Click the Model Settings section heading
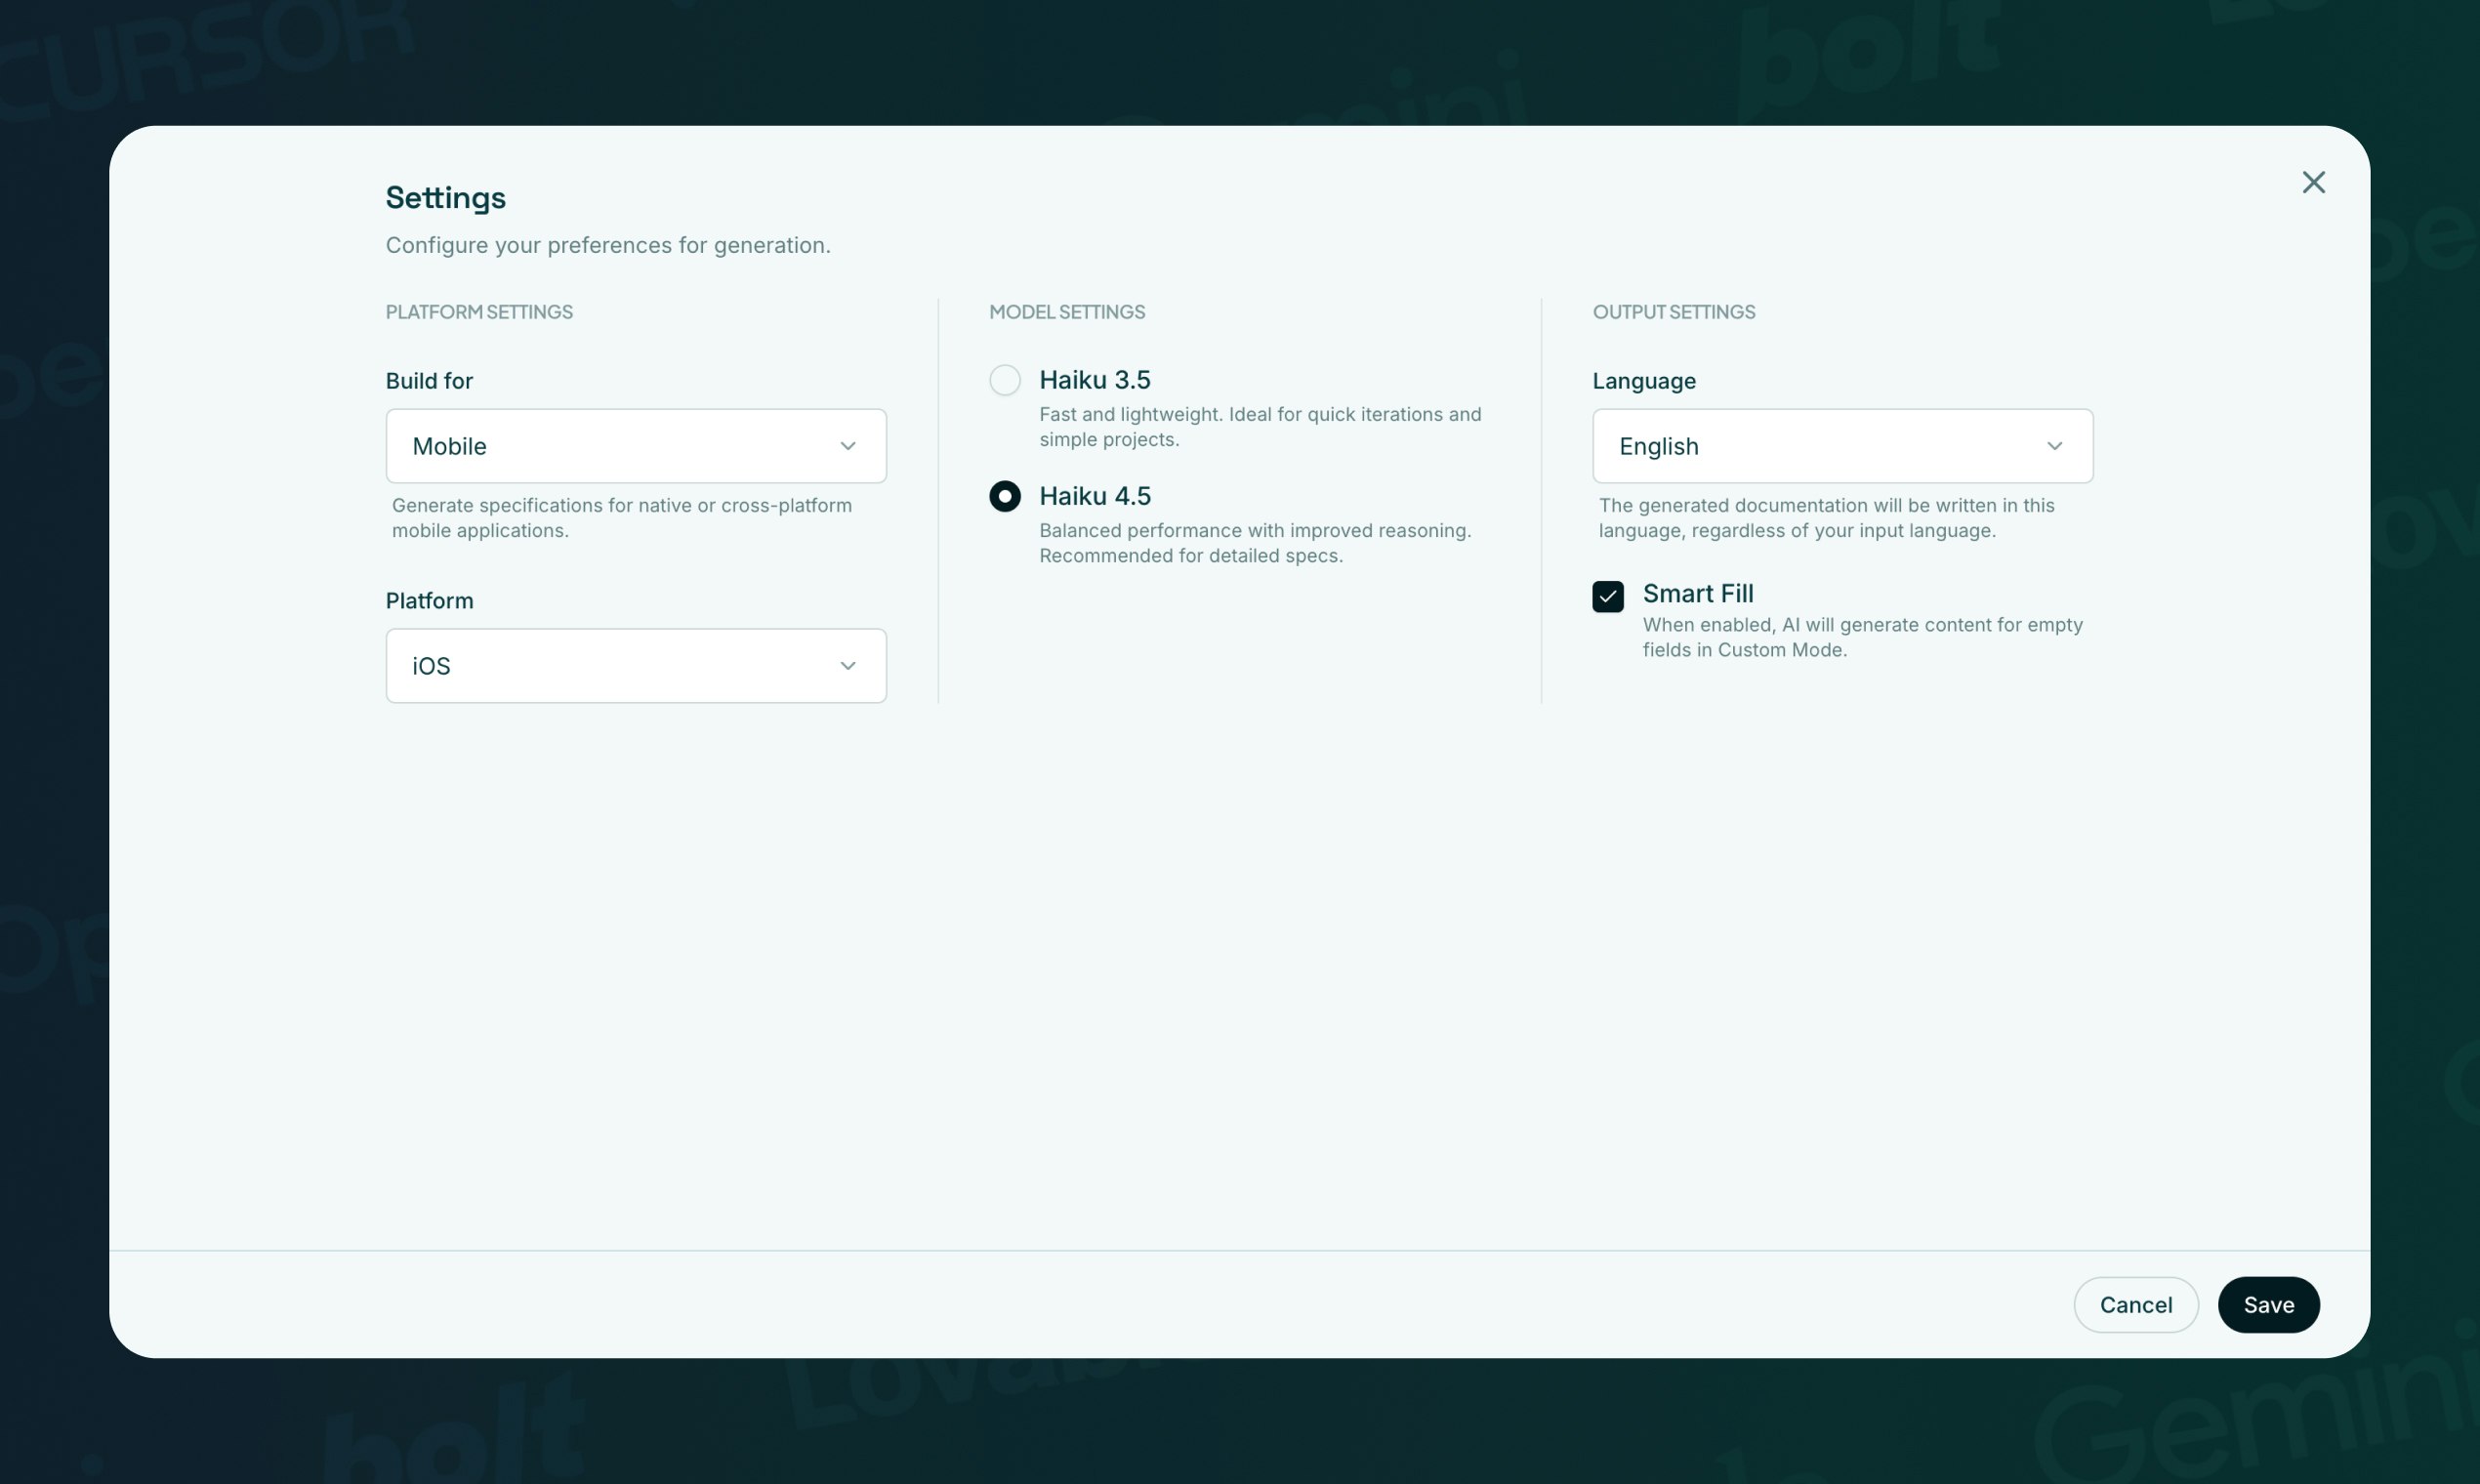 1066,312
